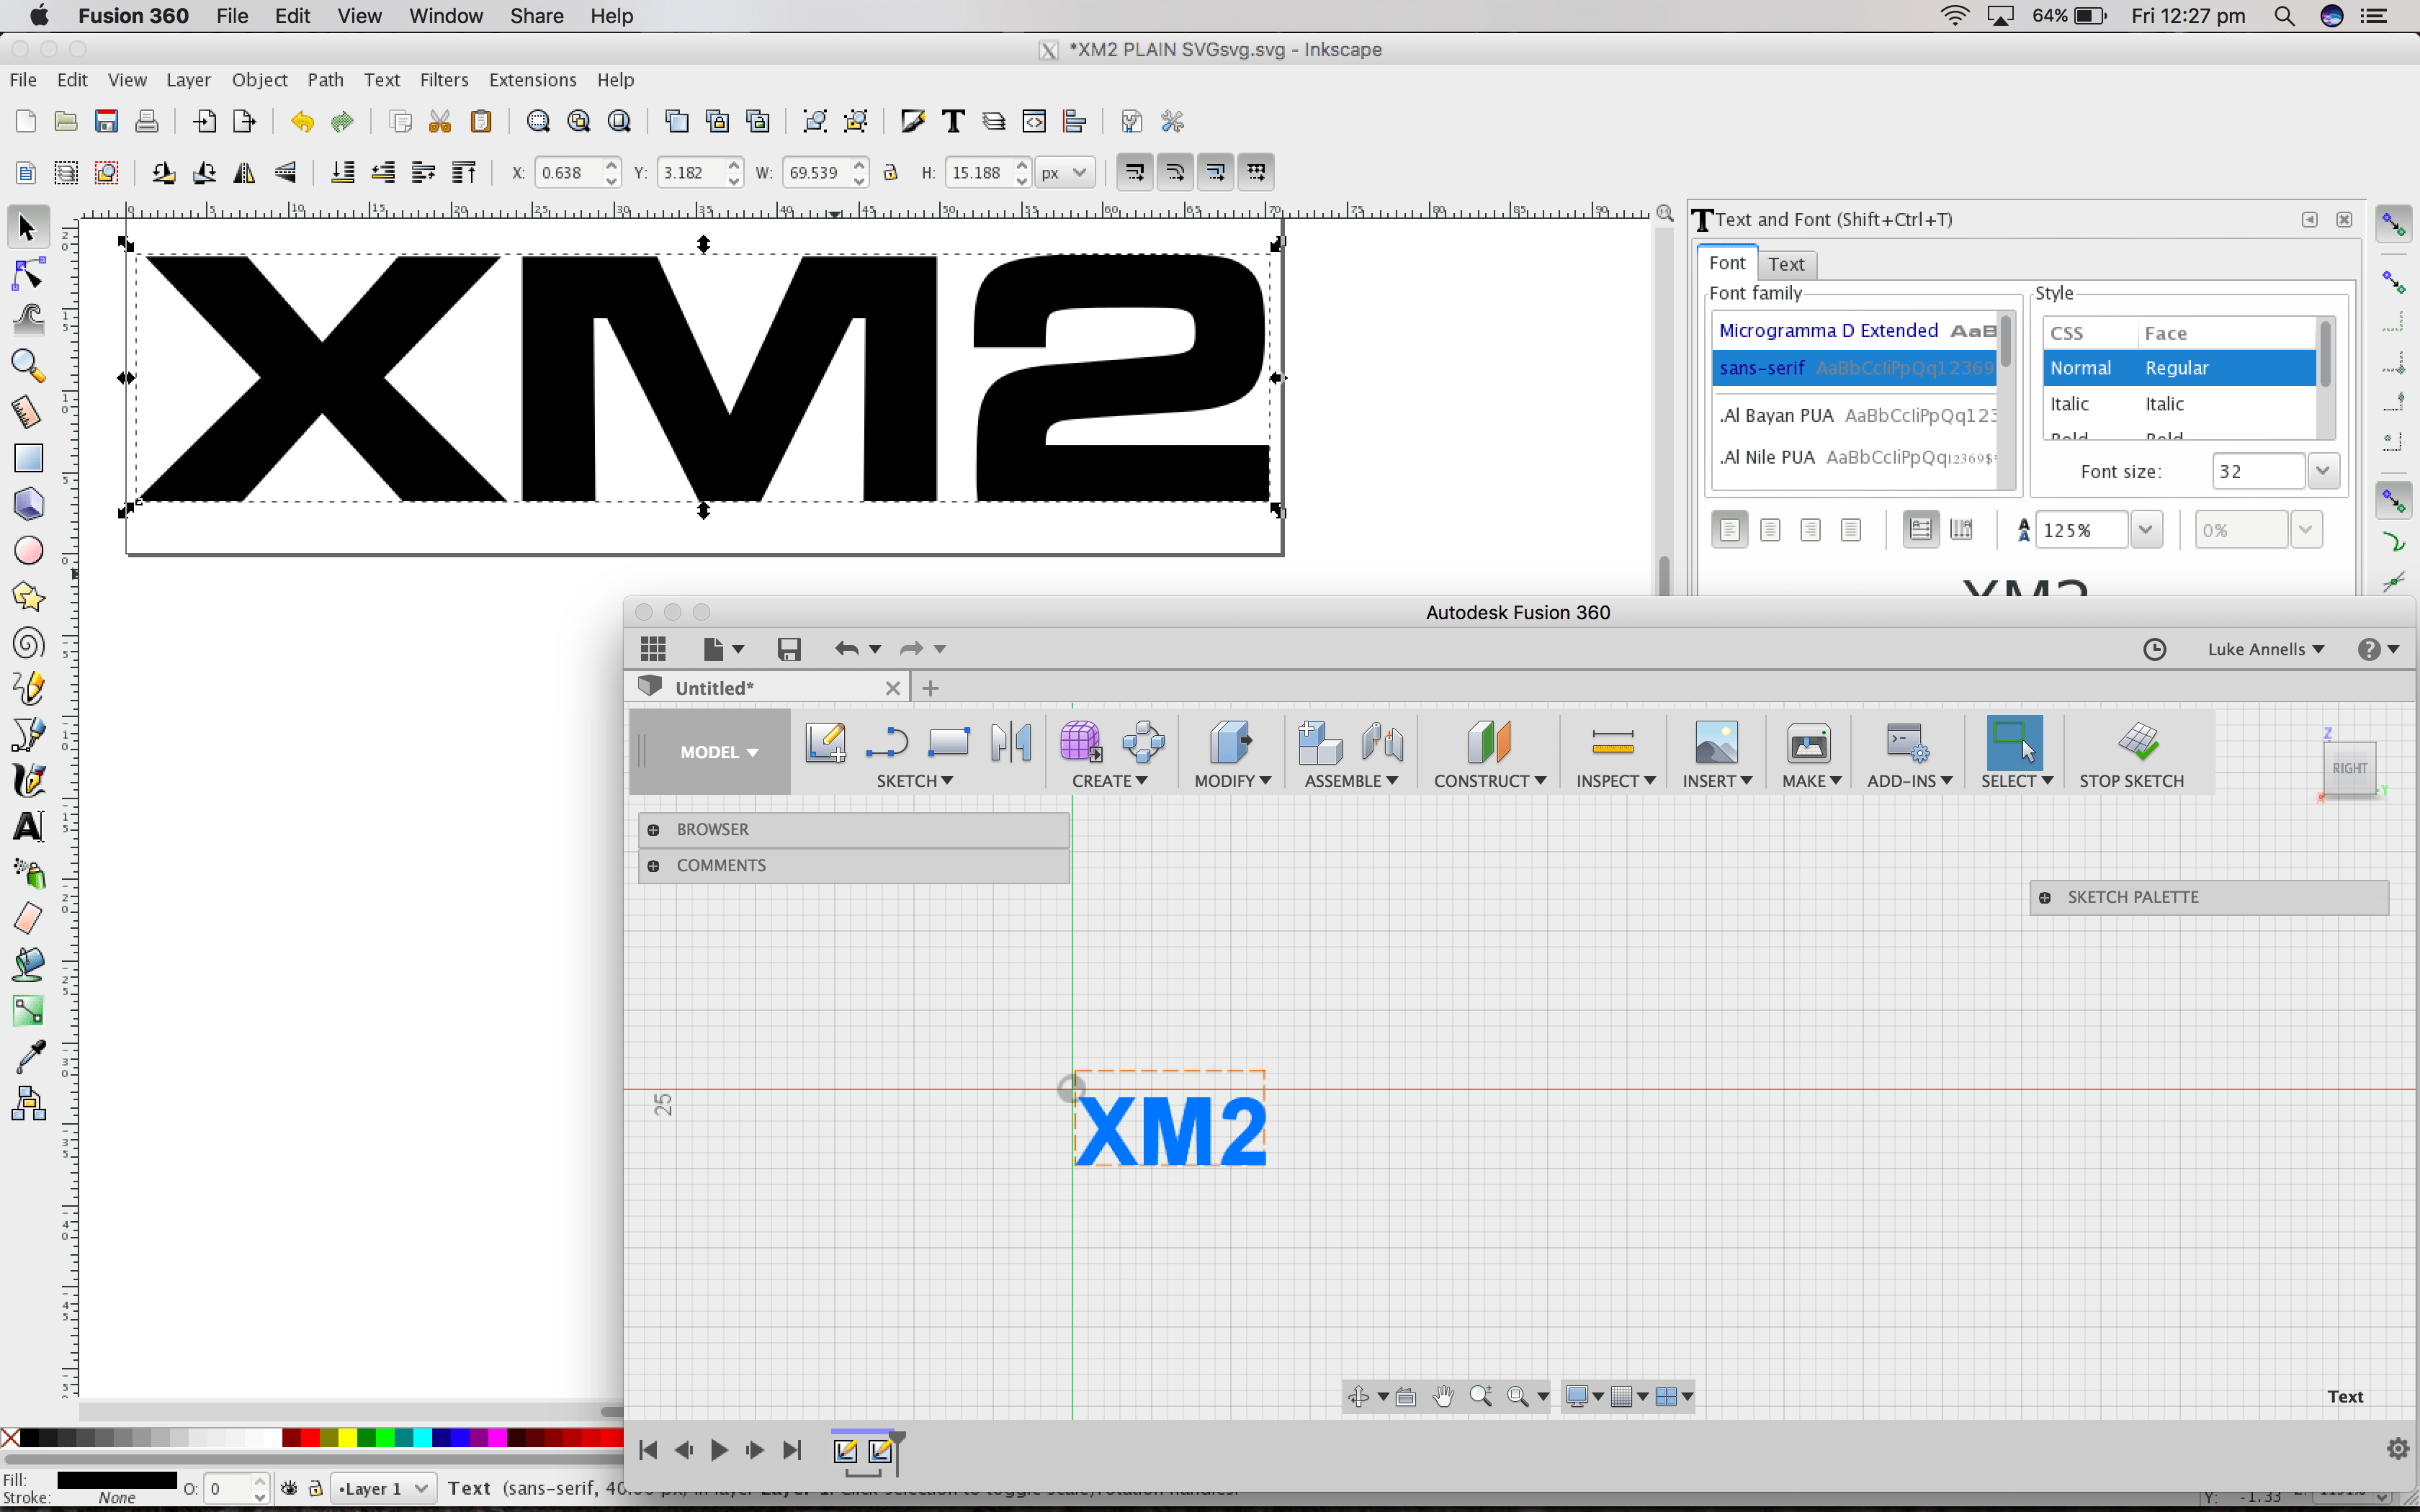Image resolution: width=2420 pixels, height=1512 pixels.
Task: Select the calligraphy pen tool
Action: click(x=29, y=781)
